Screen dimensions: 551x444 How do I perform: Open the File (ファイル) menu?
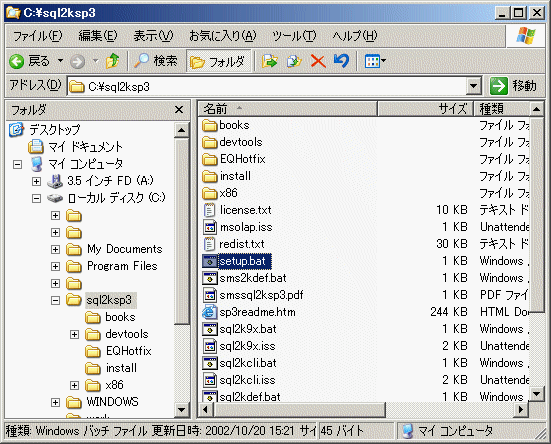point(38,35)
